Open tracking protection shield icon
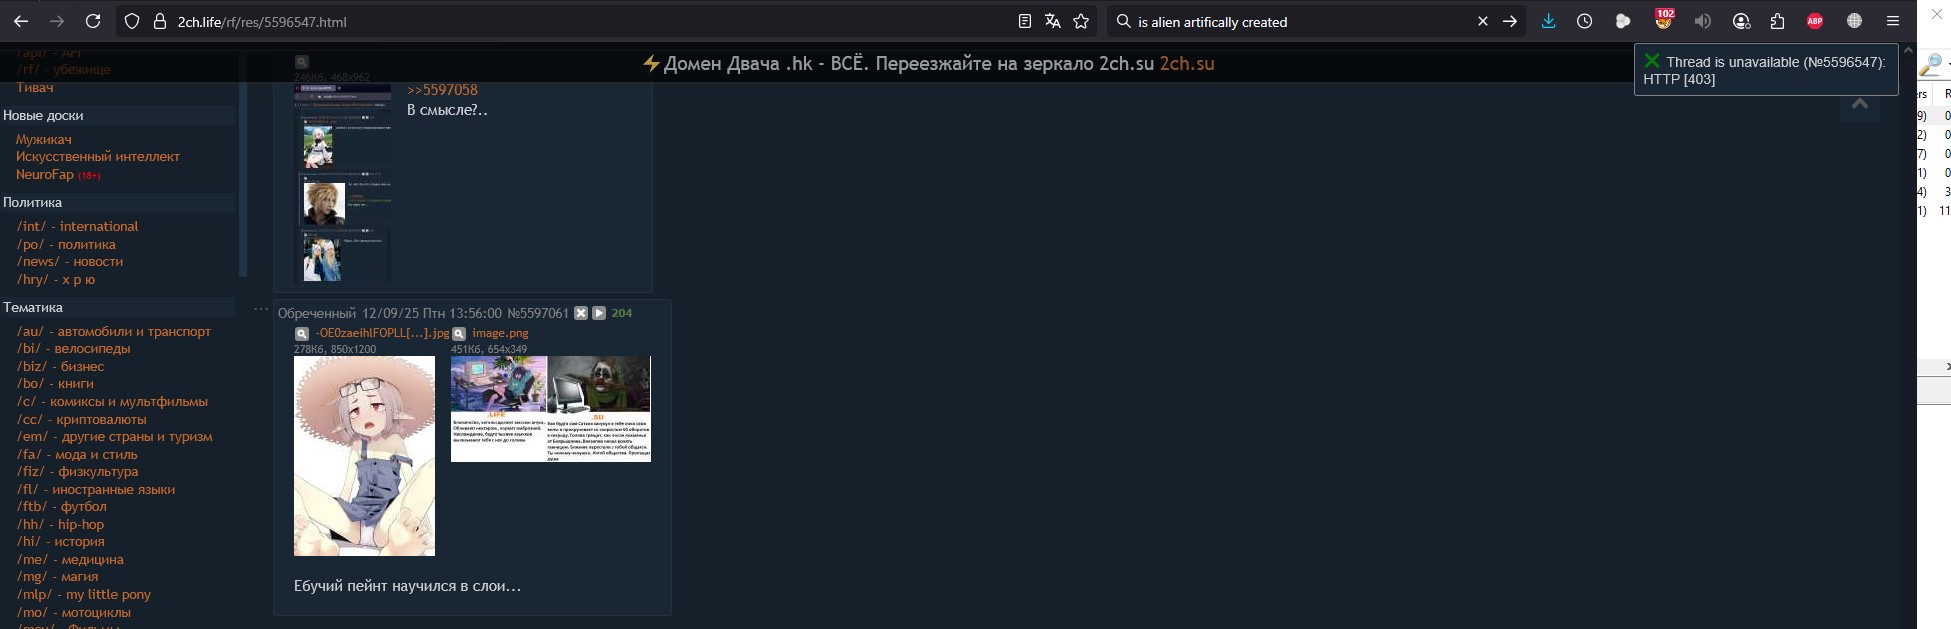Screen dimensions: 1951x629 tap(131, 21)
